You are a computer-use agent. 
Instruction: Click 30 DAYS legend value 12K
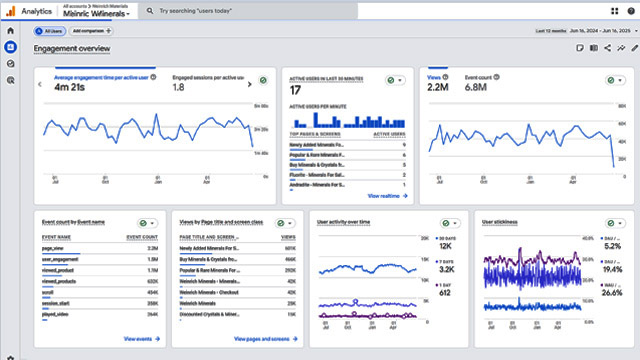pyautogui.click(x=445, y=246)
